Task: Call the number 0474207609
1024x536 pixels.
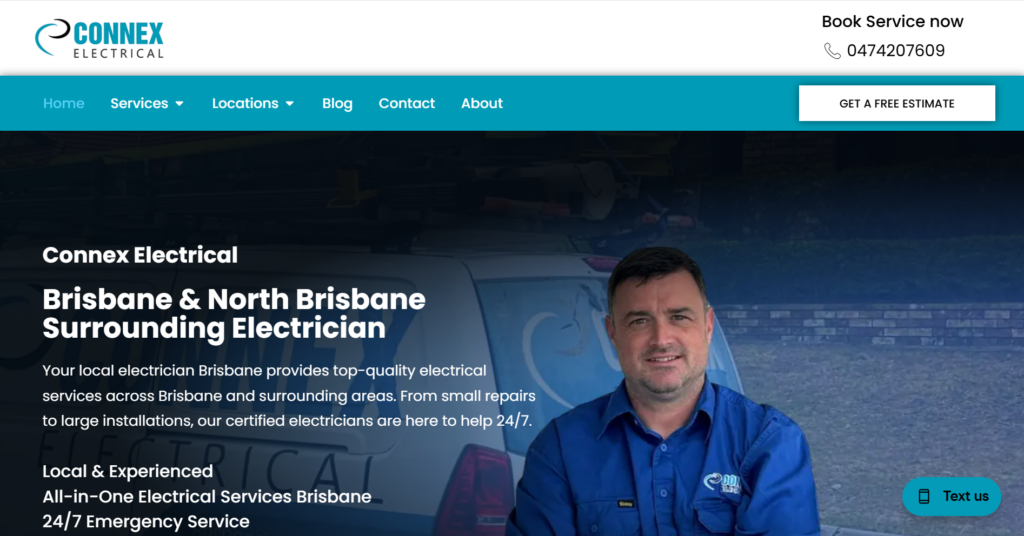Action: (895, 50)
